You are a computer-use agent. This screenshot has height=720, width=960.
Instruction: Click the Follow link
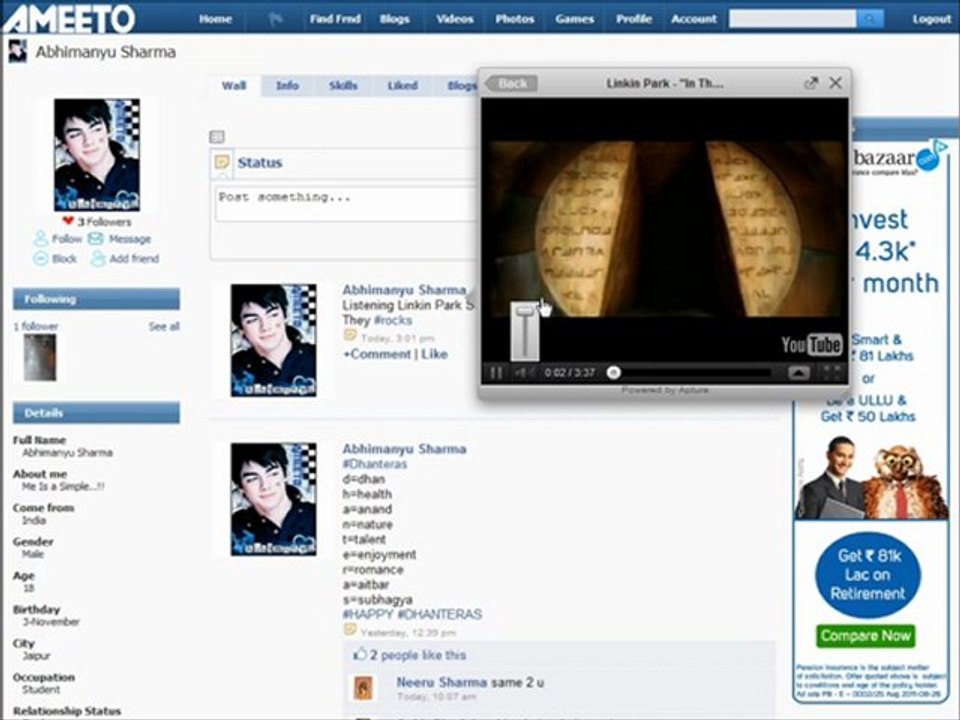click(67, 239)
